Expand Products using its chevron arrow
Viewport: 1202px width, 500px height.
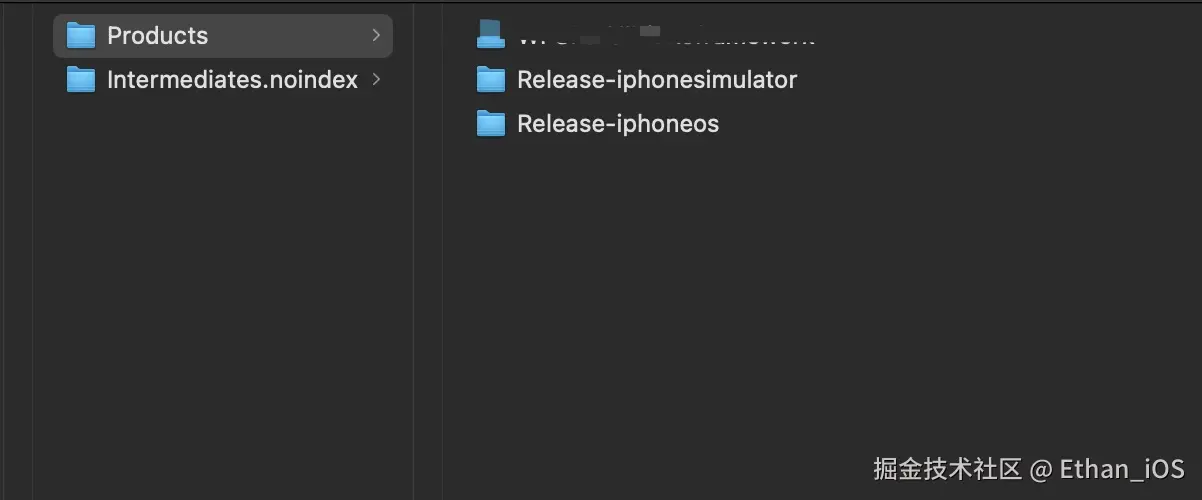coord(376,36)
